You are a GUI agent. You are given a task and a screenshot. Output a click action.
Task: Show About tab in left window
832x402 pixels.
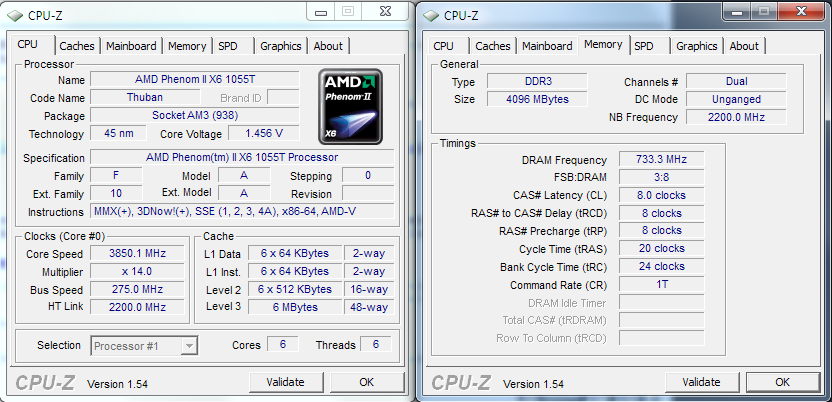coord(328,46)
